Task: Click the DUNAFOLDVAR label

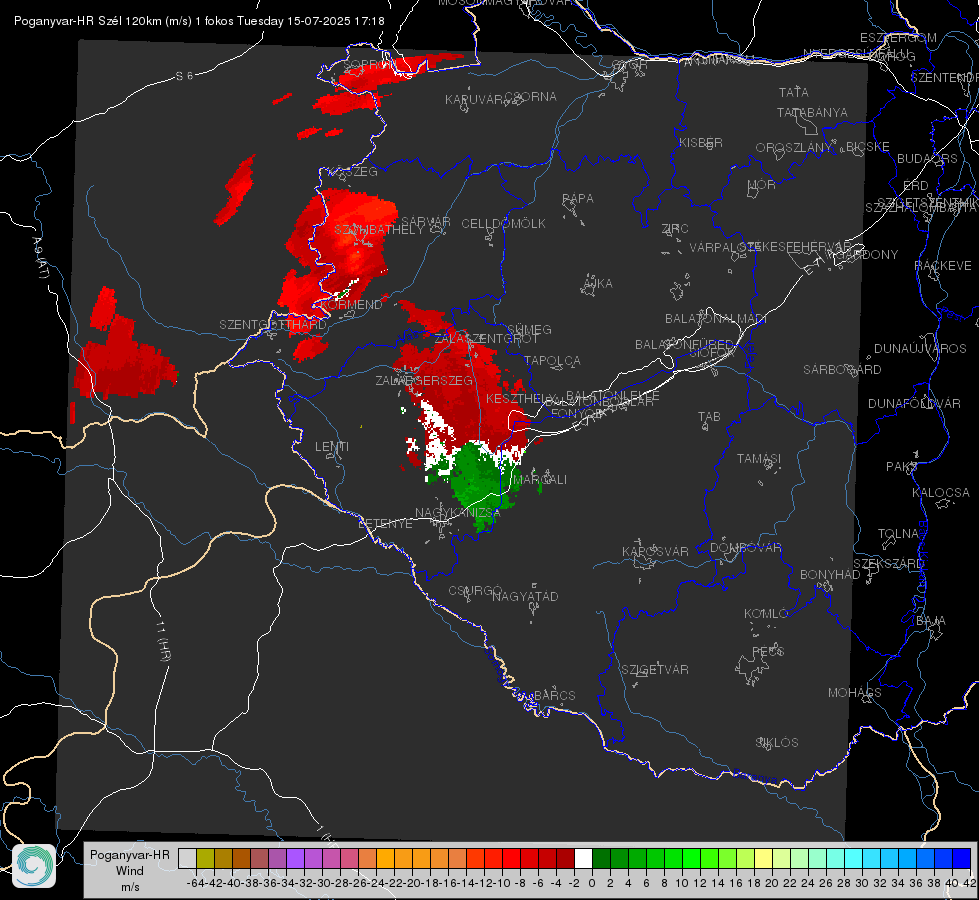Action: pyautogui.click(x=914, y=403)
